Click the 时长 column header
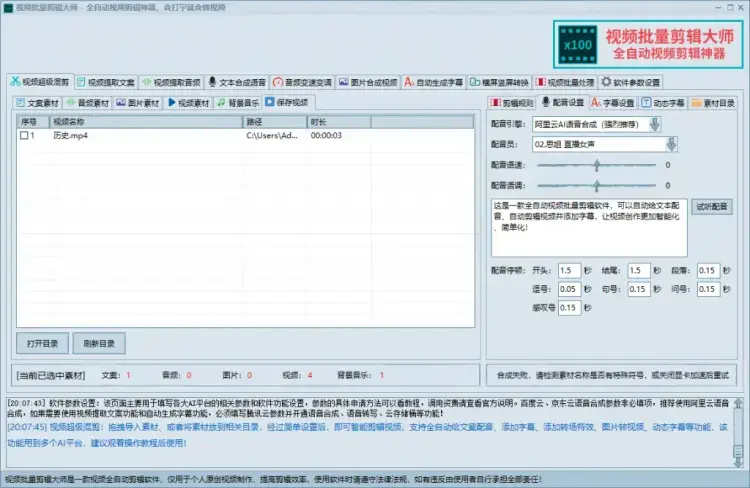The image size is (750, 488). 339,122
